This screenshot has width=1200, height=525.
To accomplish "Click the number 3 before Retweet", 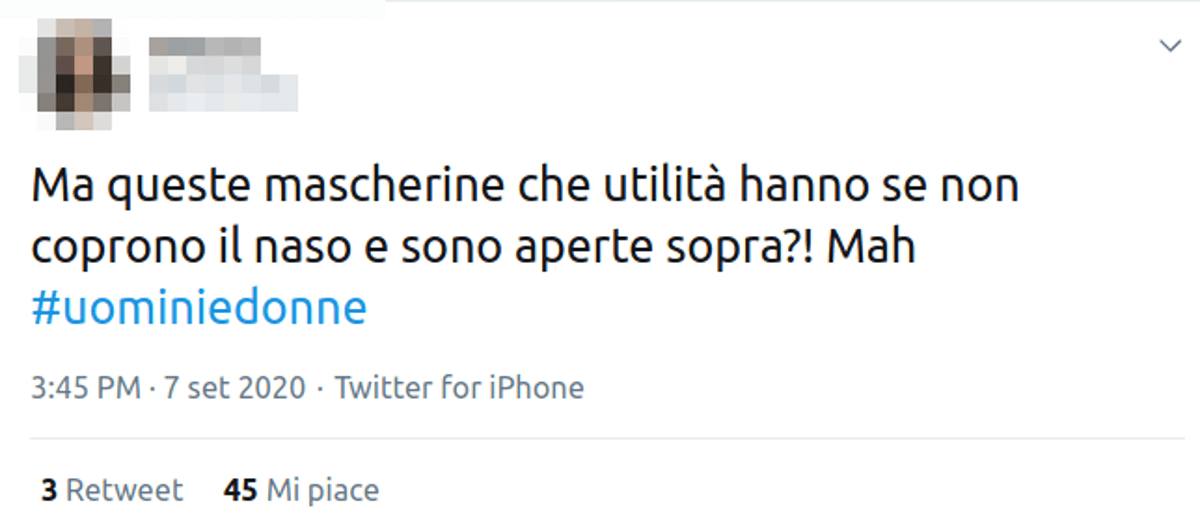I will (x=48, y=491).
